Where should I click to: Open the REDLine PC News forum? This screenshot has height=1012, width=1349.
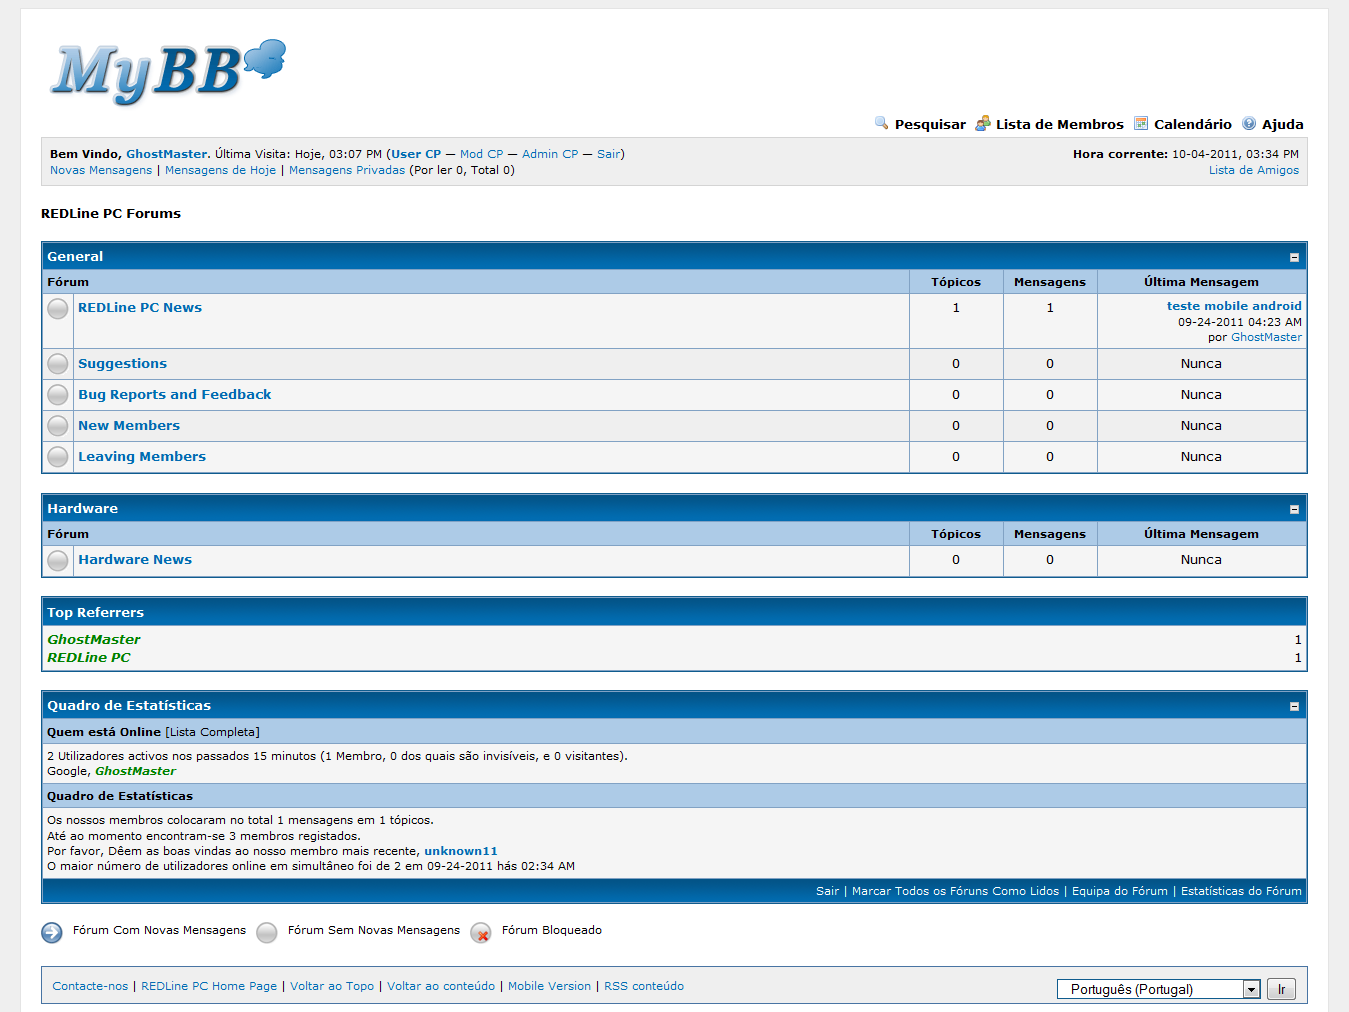click(140, 308)
